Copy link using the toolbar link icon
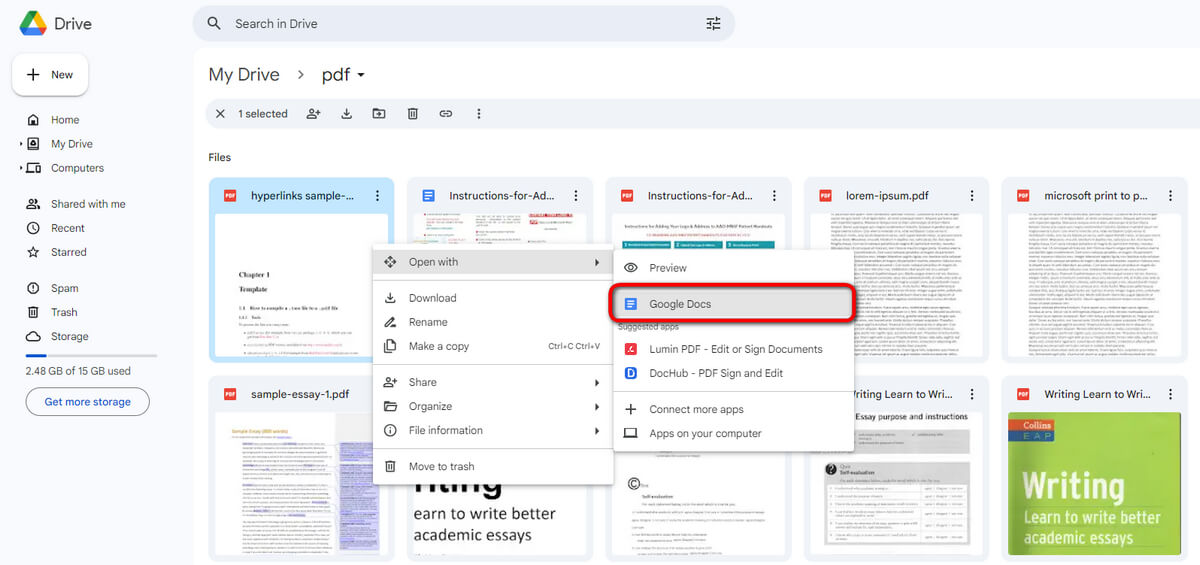 point(446,114)
